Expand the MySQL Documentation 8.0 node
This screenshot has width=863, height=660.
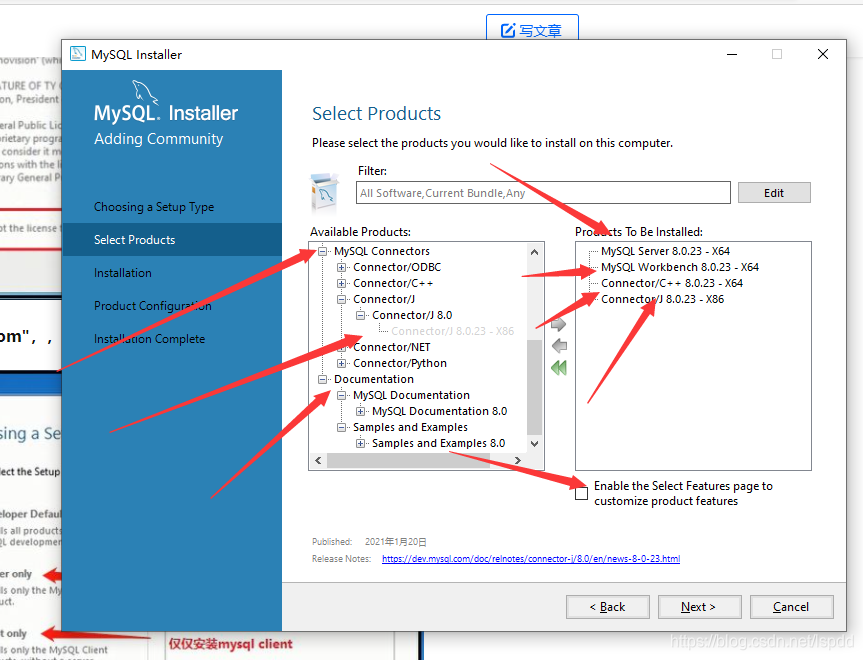click(361, 411)
